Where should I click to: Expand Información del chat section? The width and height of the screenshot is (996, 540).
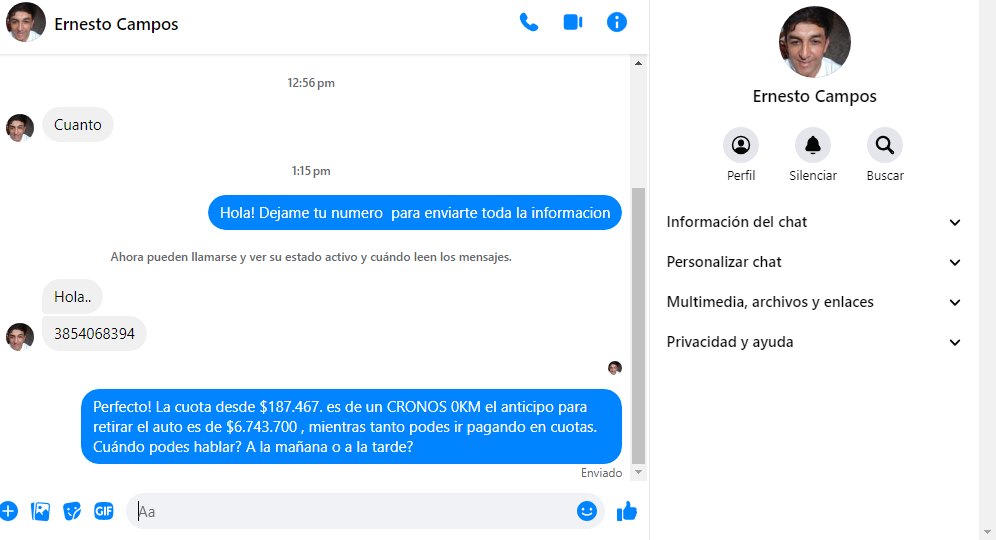[814, 222]
